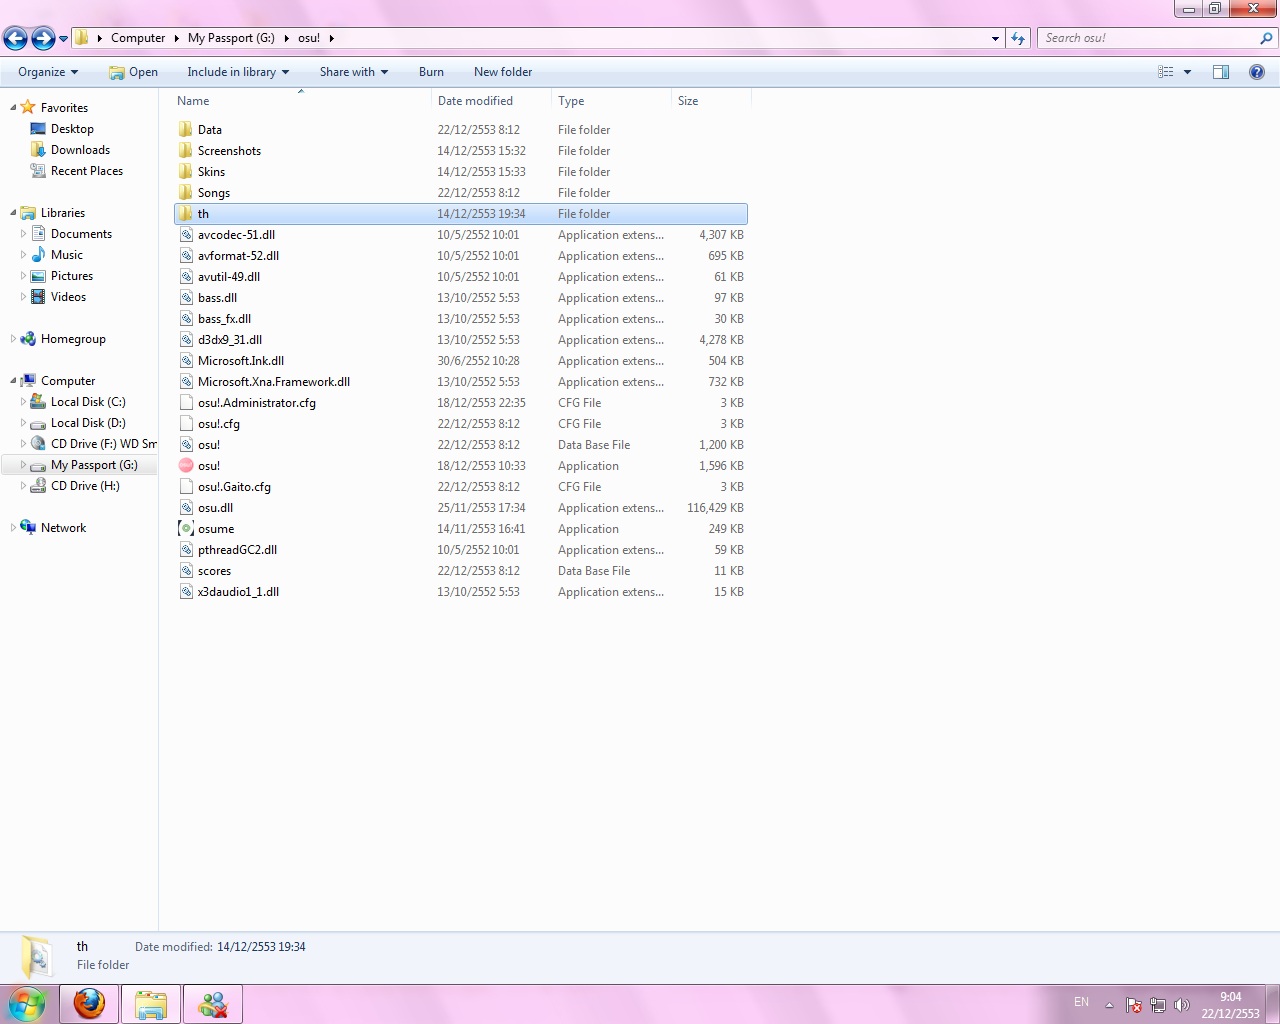Expand Local Disk (C:) node
Image resolution: width=1280 pixels, height=1024 pixels.
click(x=23, y=402)
